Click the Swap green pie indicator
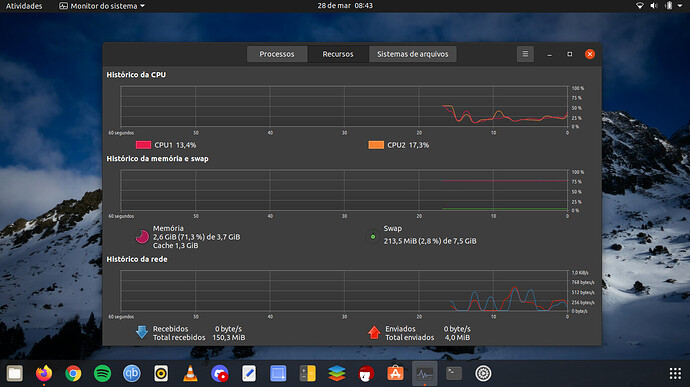Viewport: 690px width, 387px height. (x=373, y=236)
